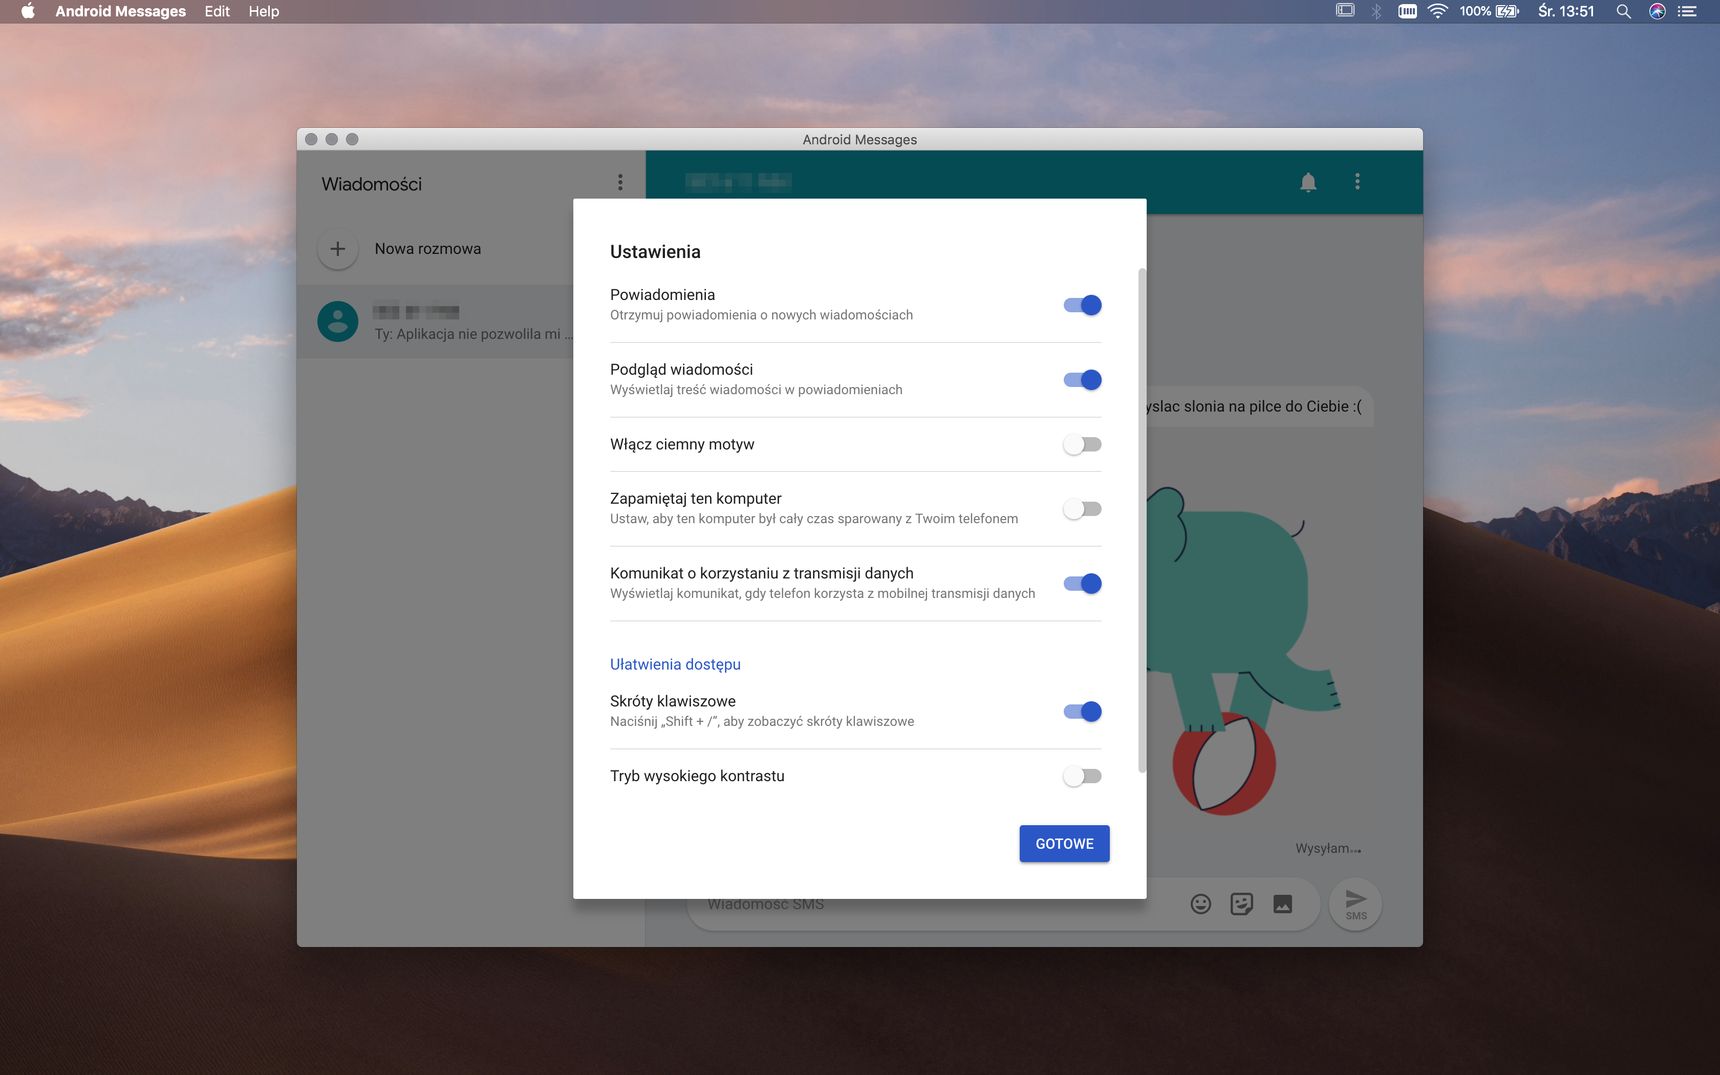Screen dimensions: 1720x1075
Task: Click Bluetooth icon in menu bar
Action: 1376,11
